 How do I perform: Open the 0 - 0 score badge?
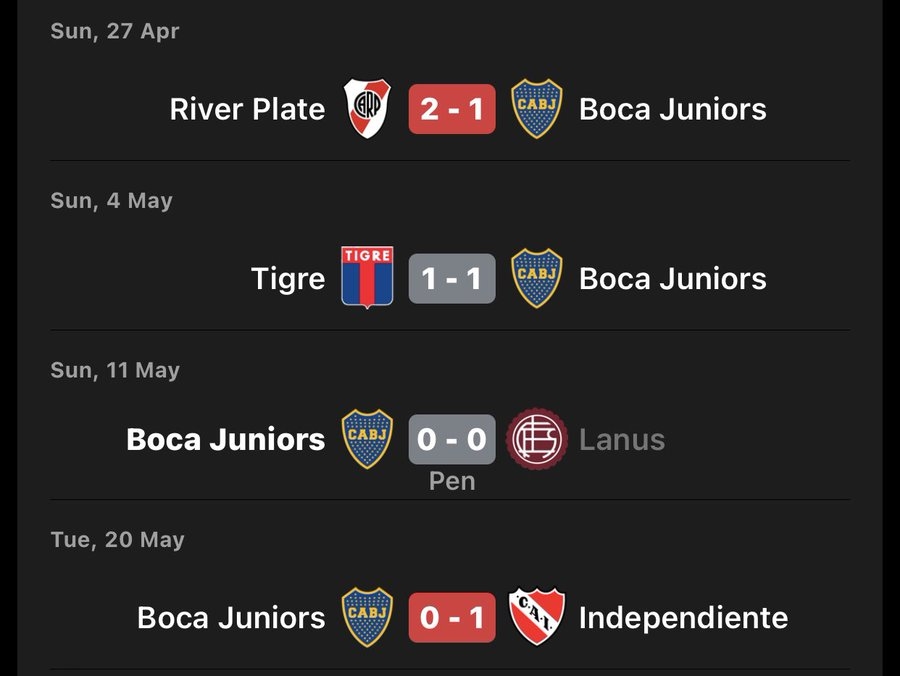click(452, 439)
